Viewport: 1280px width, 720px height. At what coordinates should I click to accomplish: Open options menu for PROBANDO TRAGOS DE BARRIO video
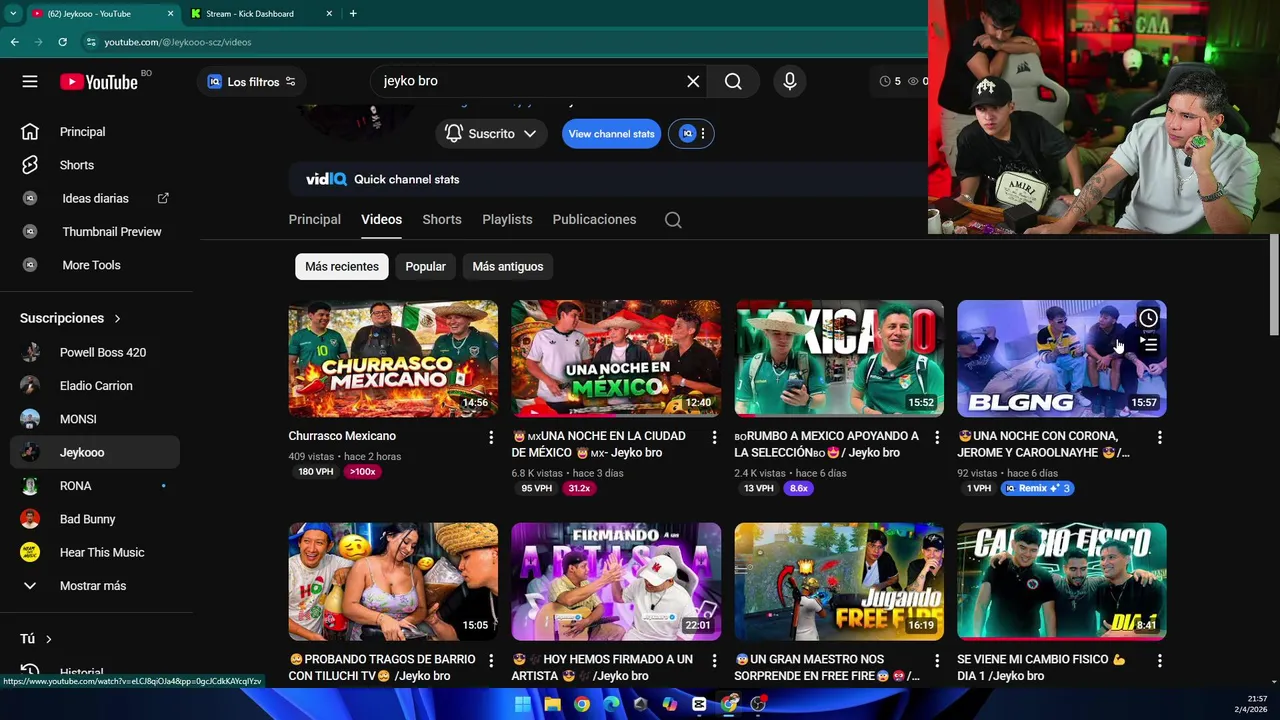coord(491,660)
